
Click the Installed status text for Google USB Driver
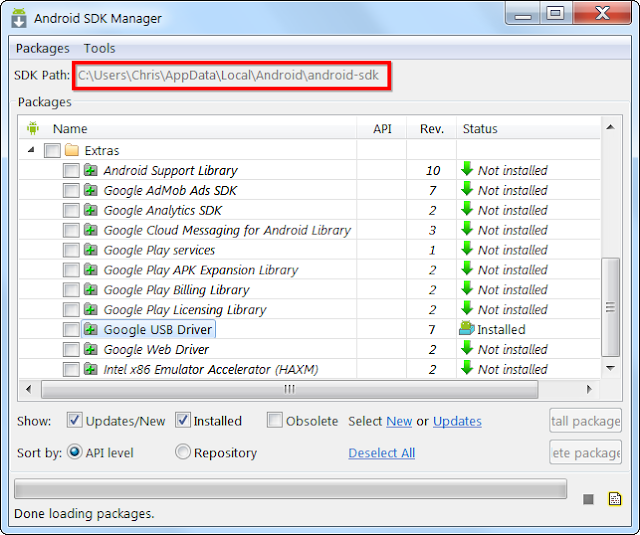501,329
